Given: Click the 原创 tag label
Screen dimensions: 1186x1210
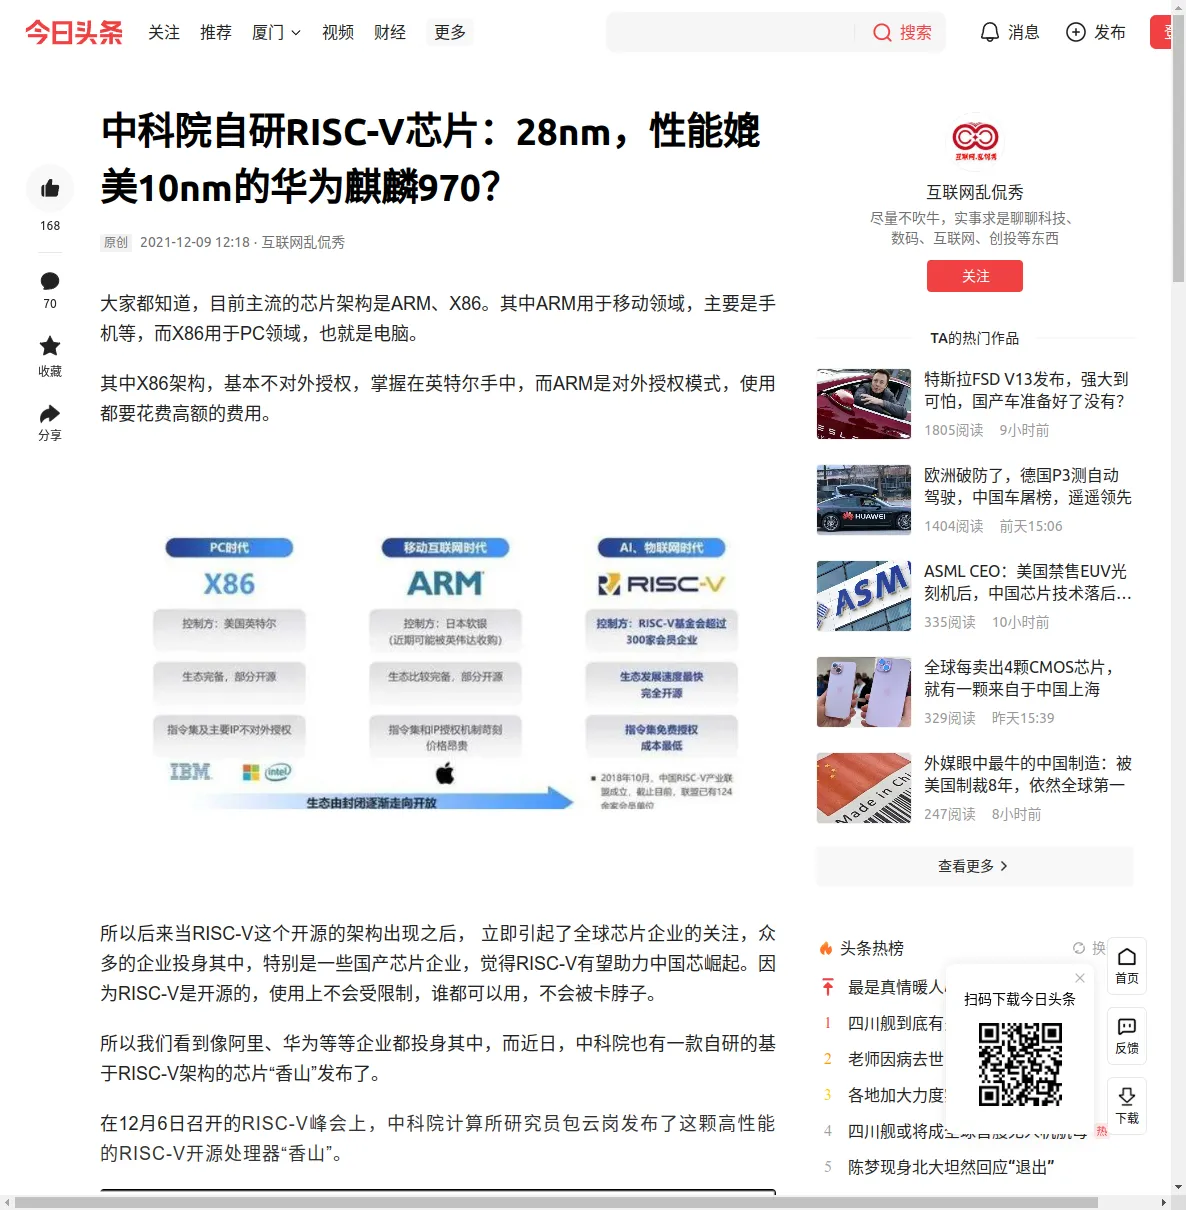Looking at the screenshot, I should pos(116,242).
